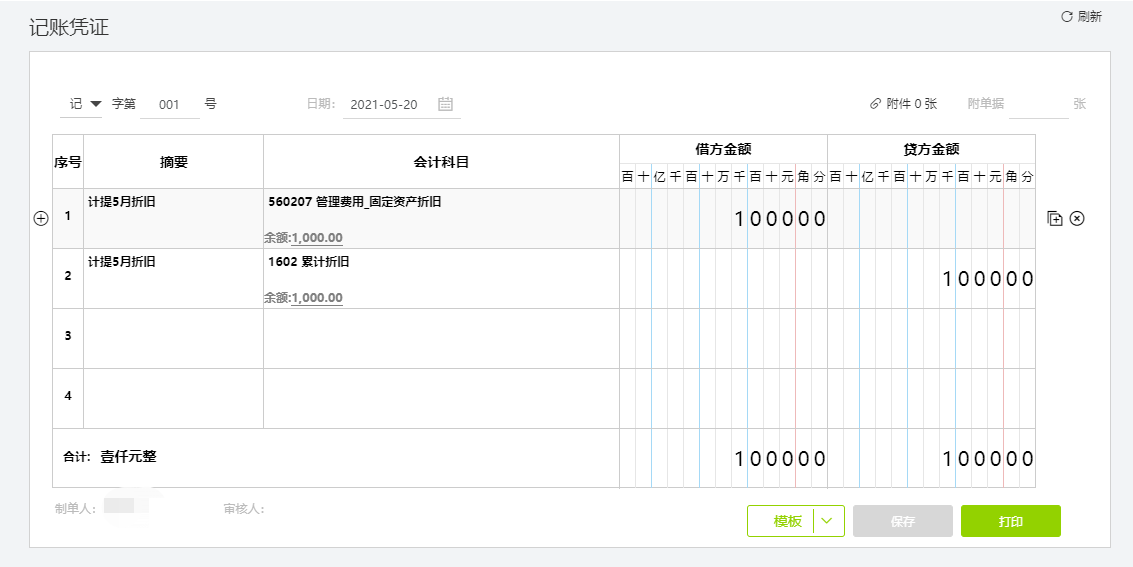Click the 贷方金额 column header

click(x=931, y=150)
